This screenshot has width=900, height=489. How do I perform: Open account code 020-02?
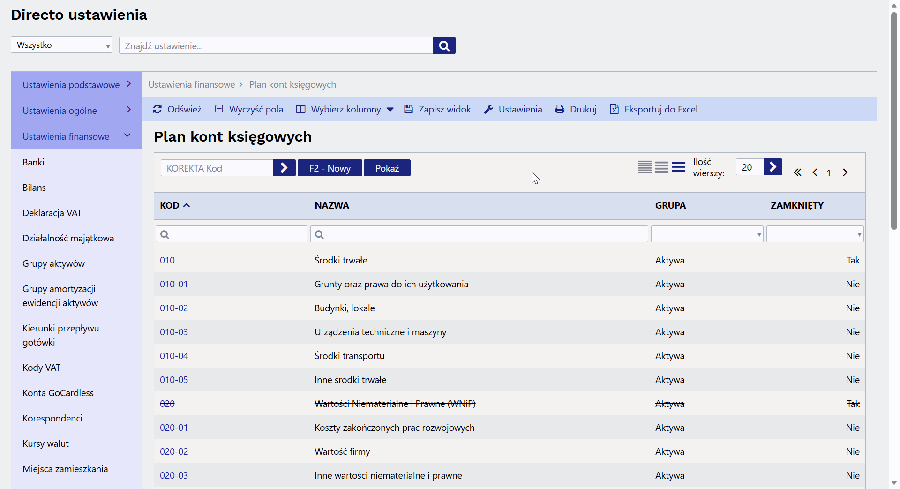point(173,452)
